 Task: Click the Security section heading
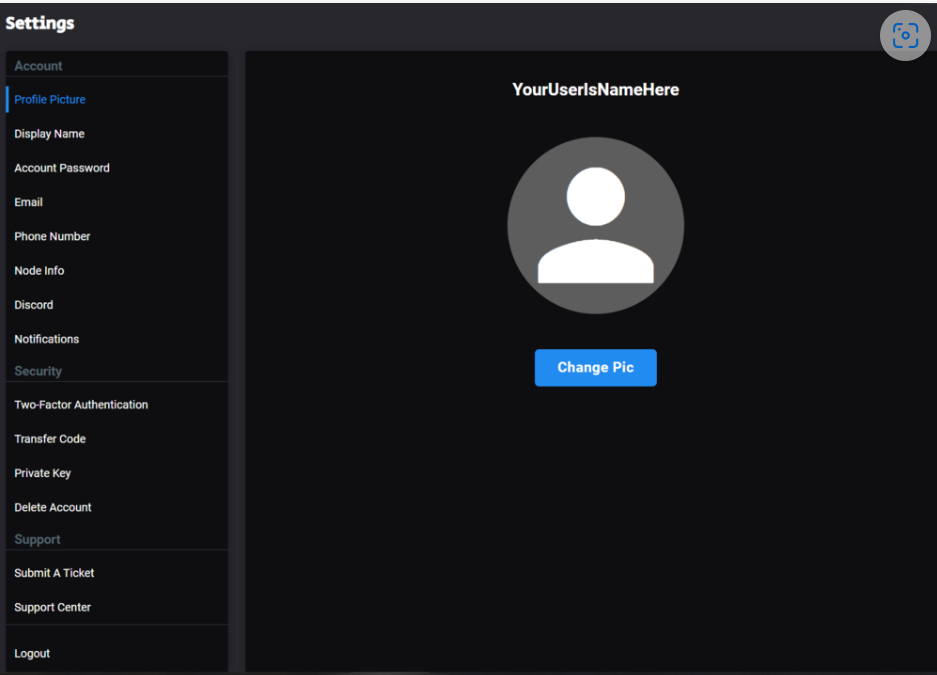[38, 371]
